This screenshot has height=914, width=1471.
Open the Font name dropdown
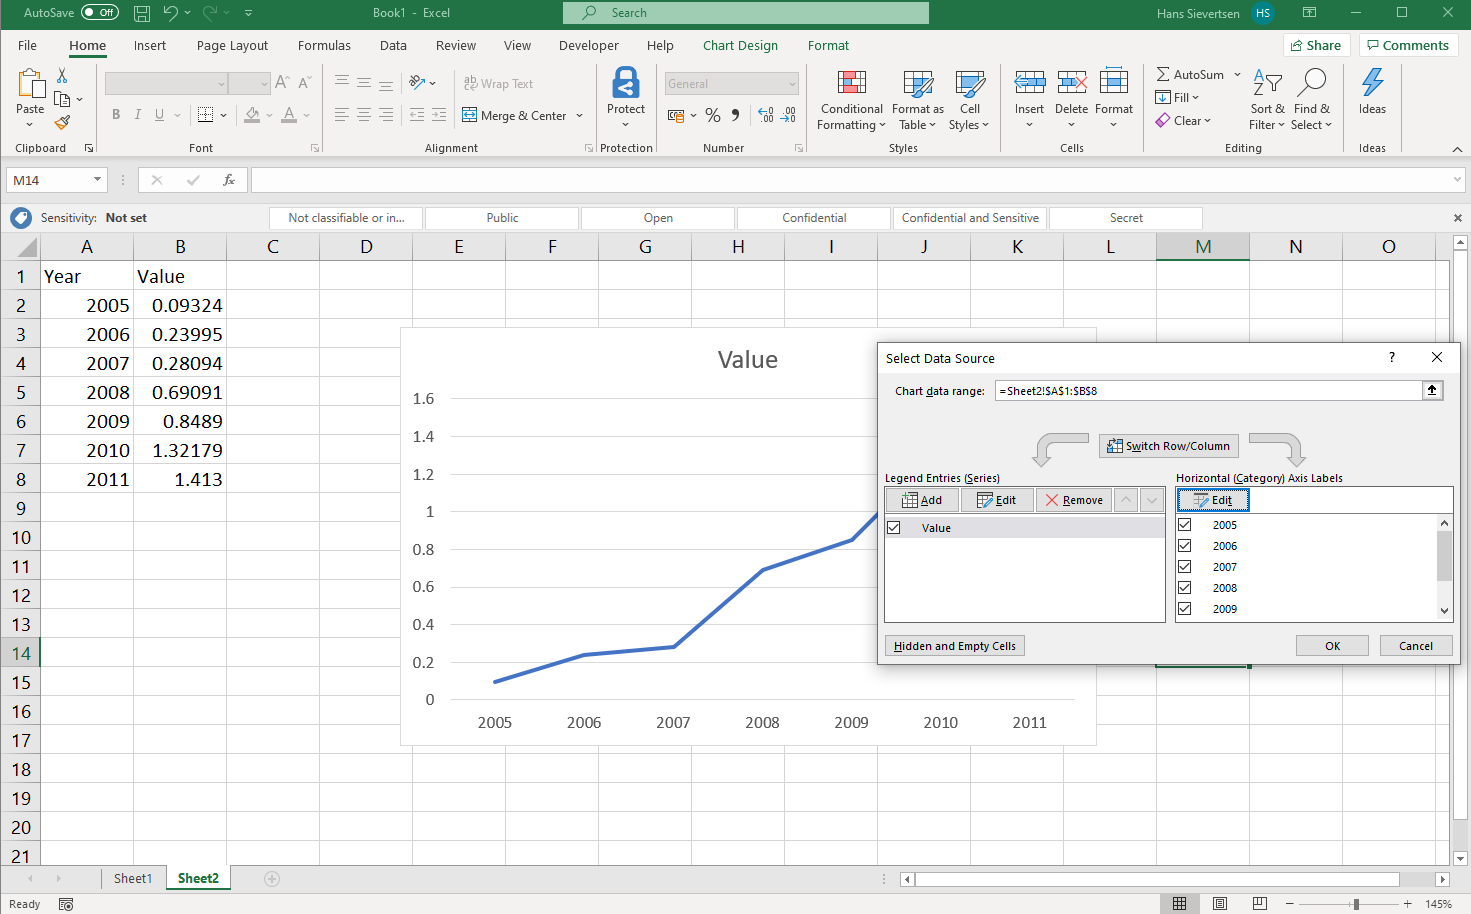[221, 84]
